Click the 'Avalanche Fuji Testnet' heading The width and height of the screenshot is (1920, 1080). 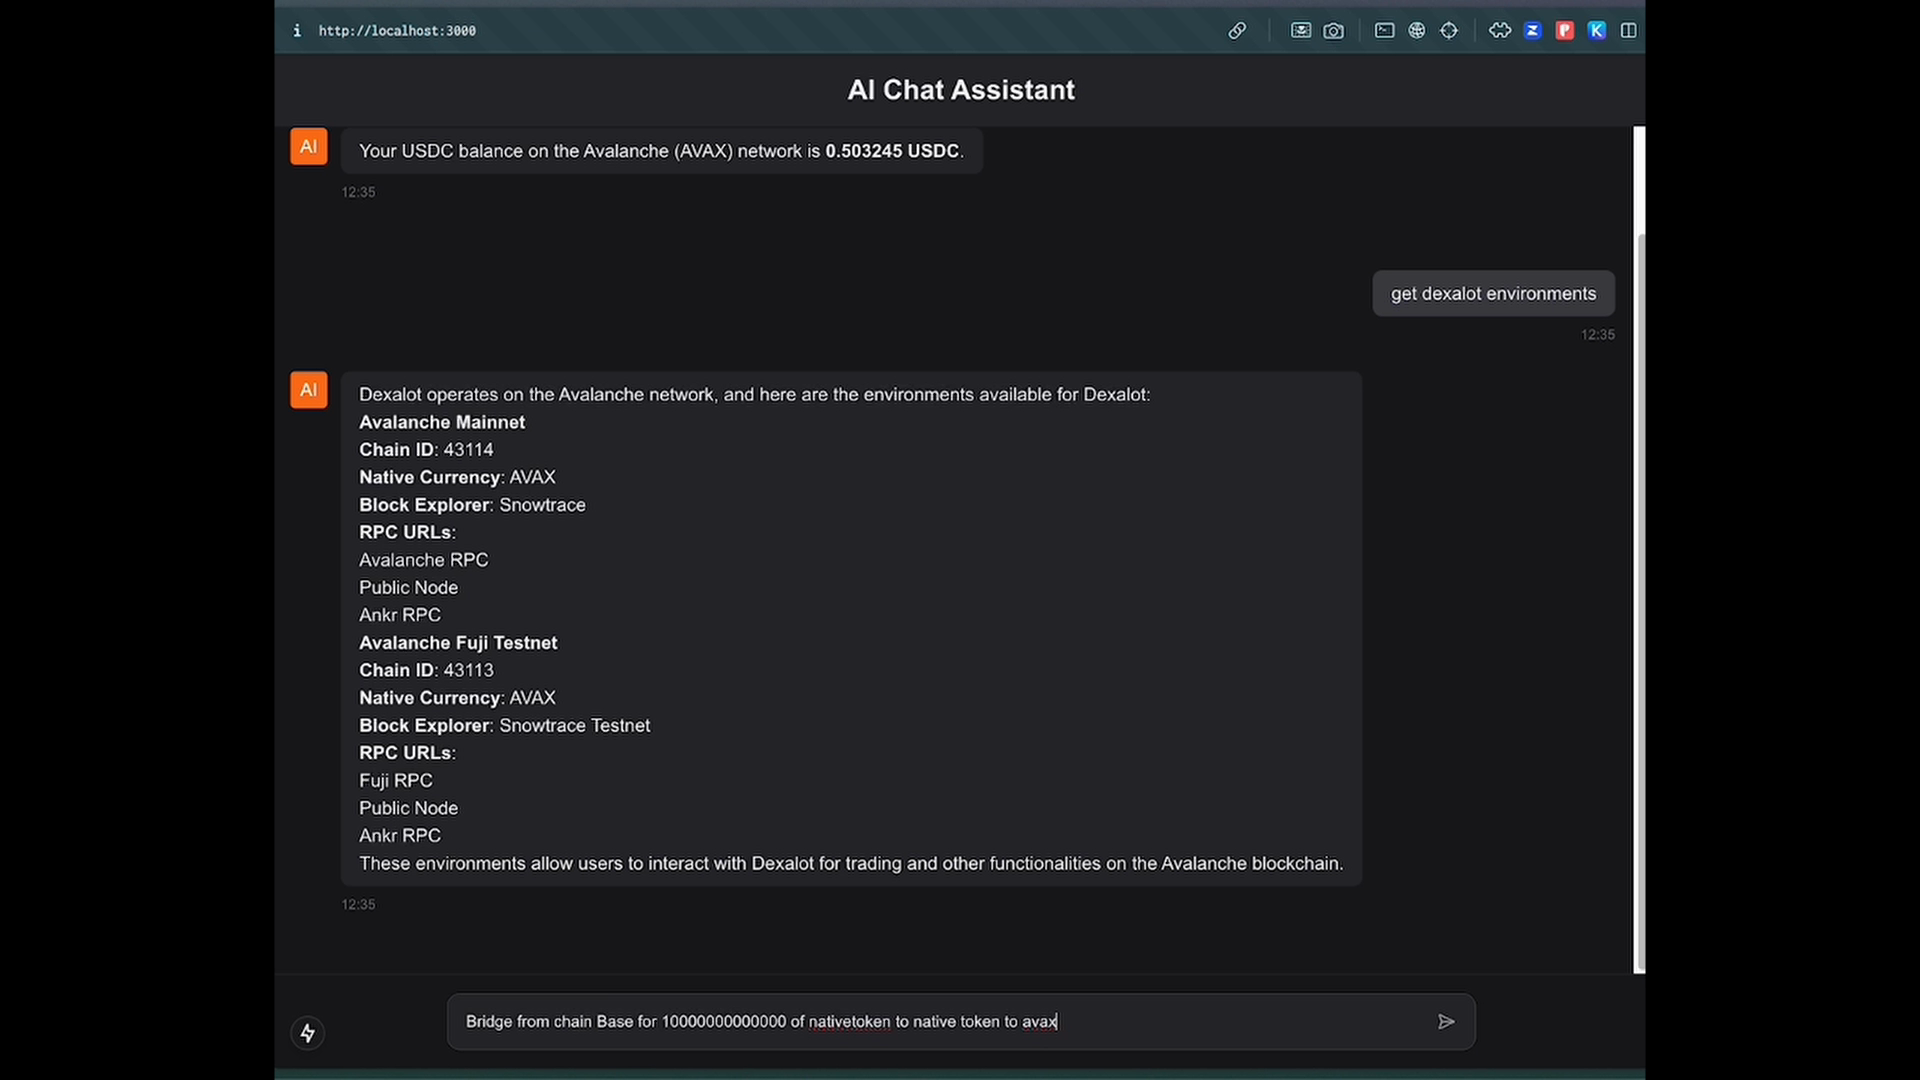(458, 643)
